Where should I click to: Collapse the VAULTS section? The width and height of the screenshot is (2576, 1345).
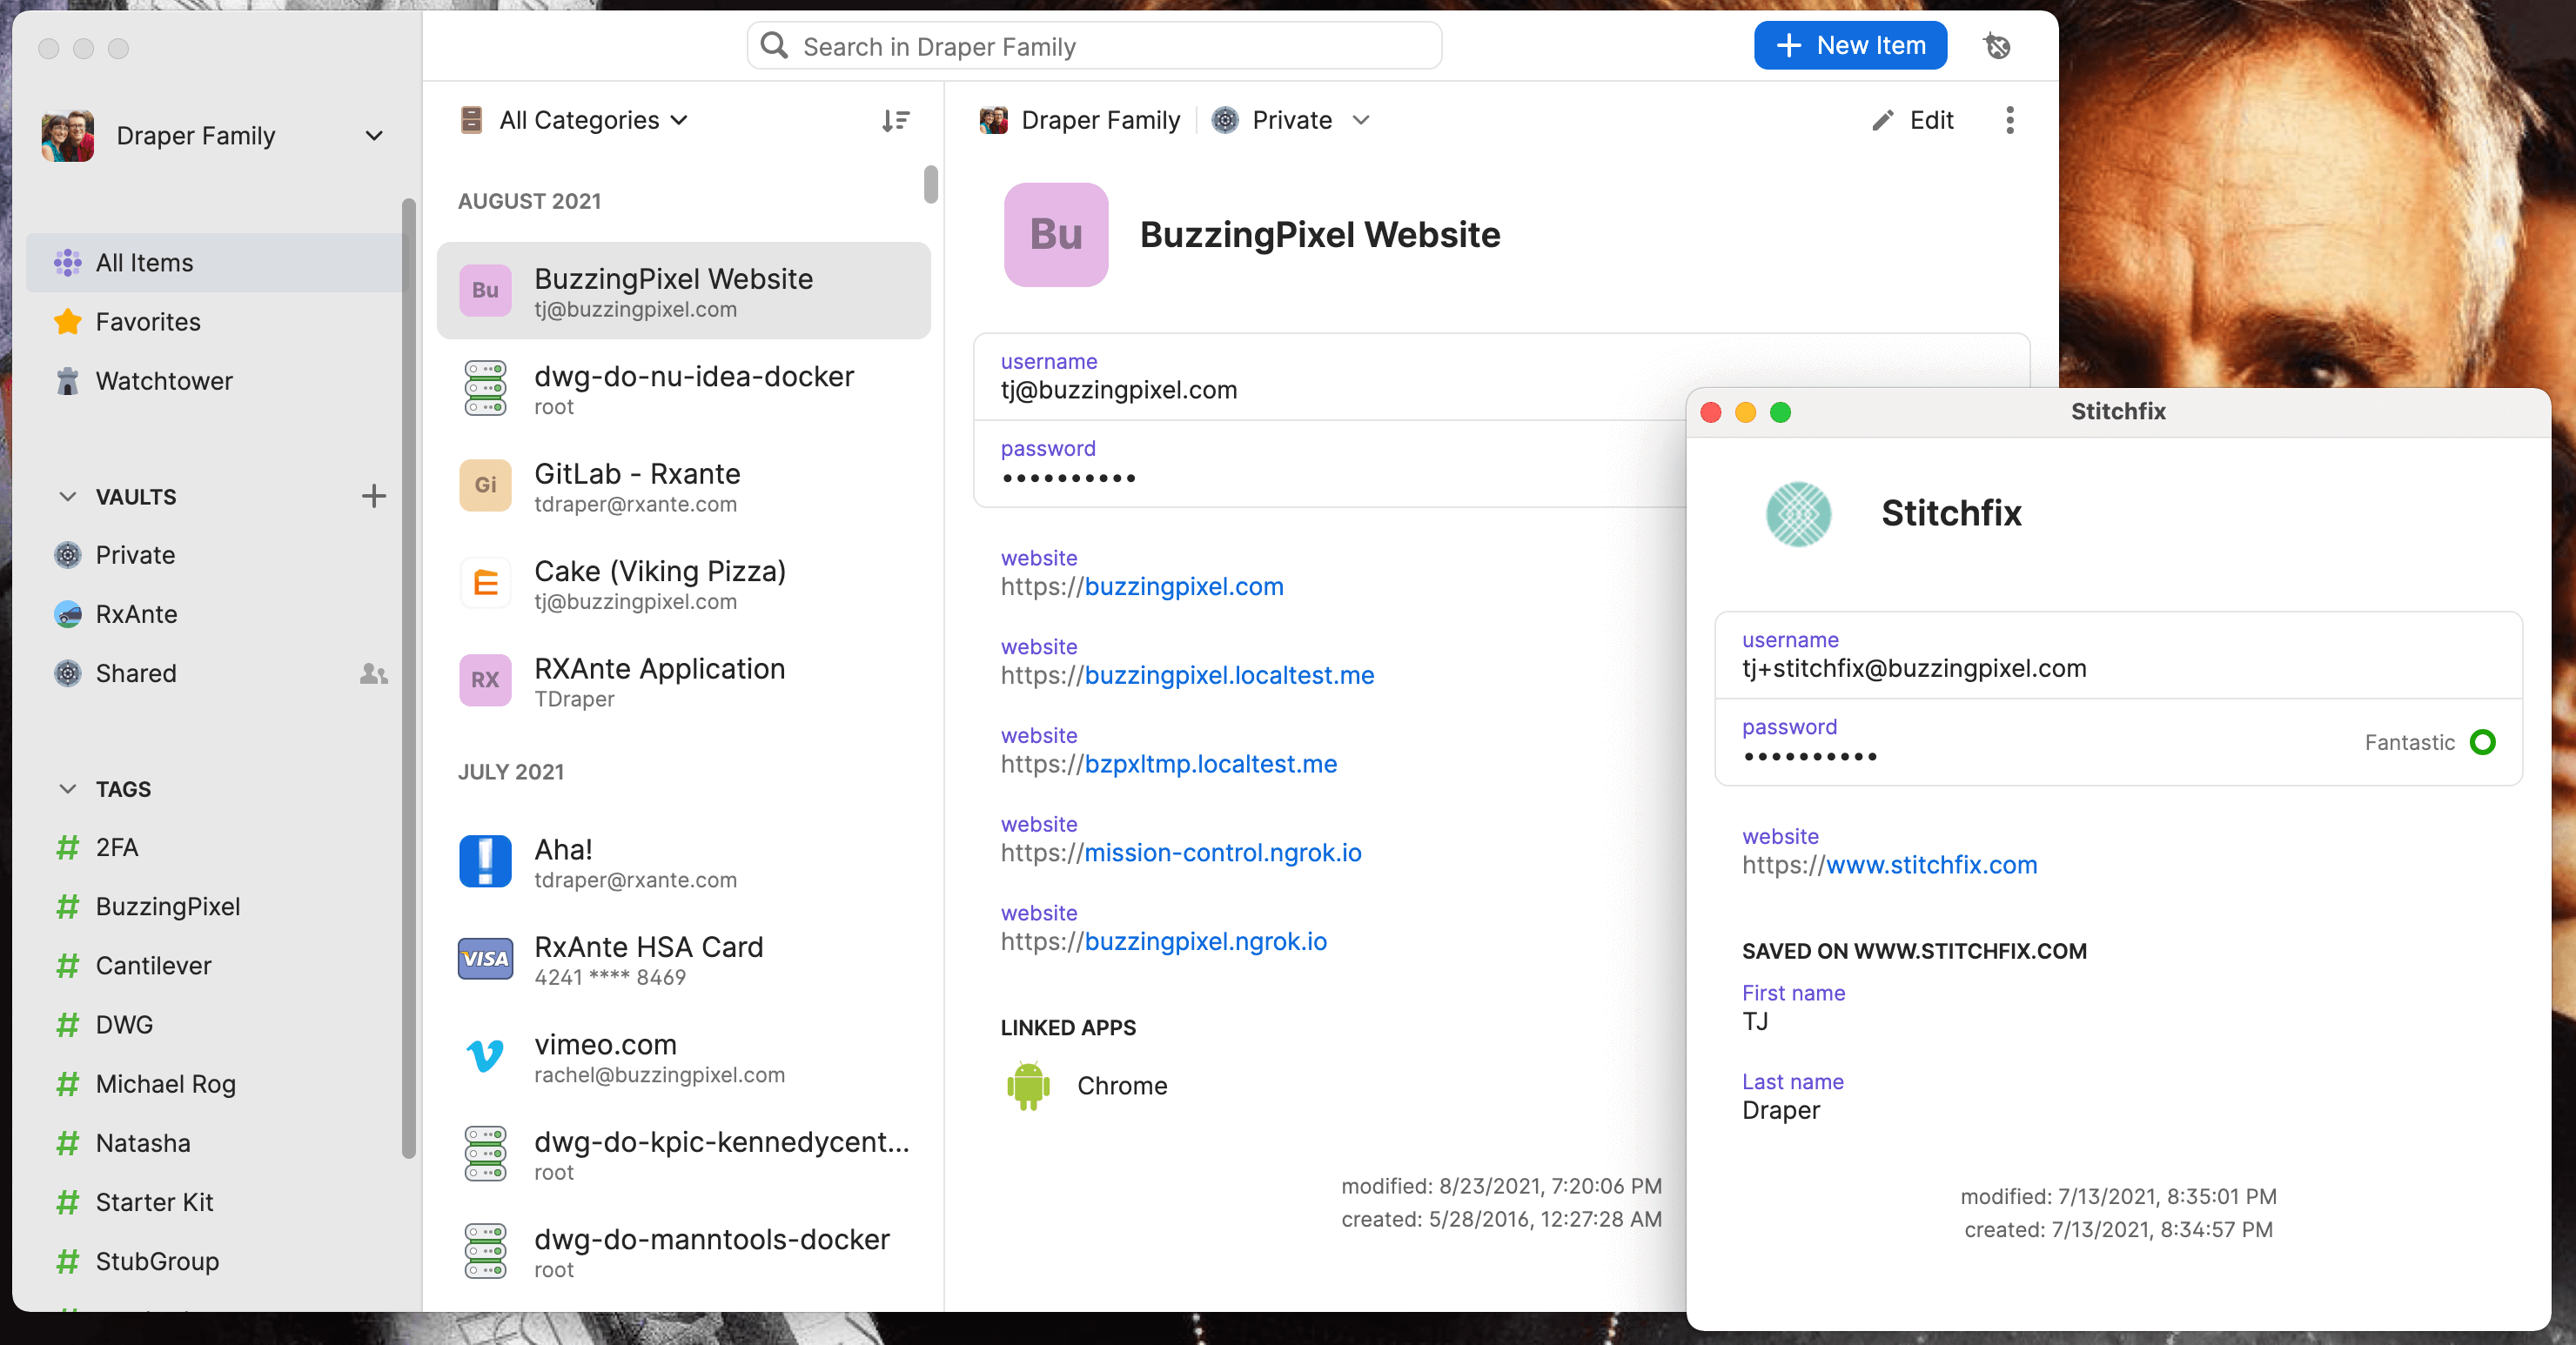68,497
